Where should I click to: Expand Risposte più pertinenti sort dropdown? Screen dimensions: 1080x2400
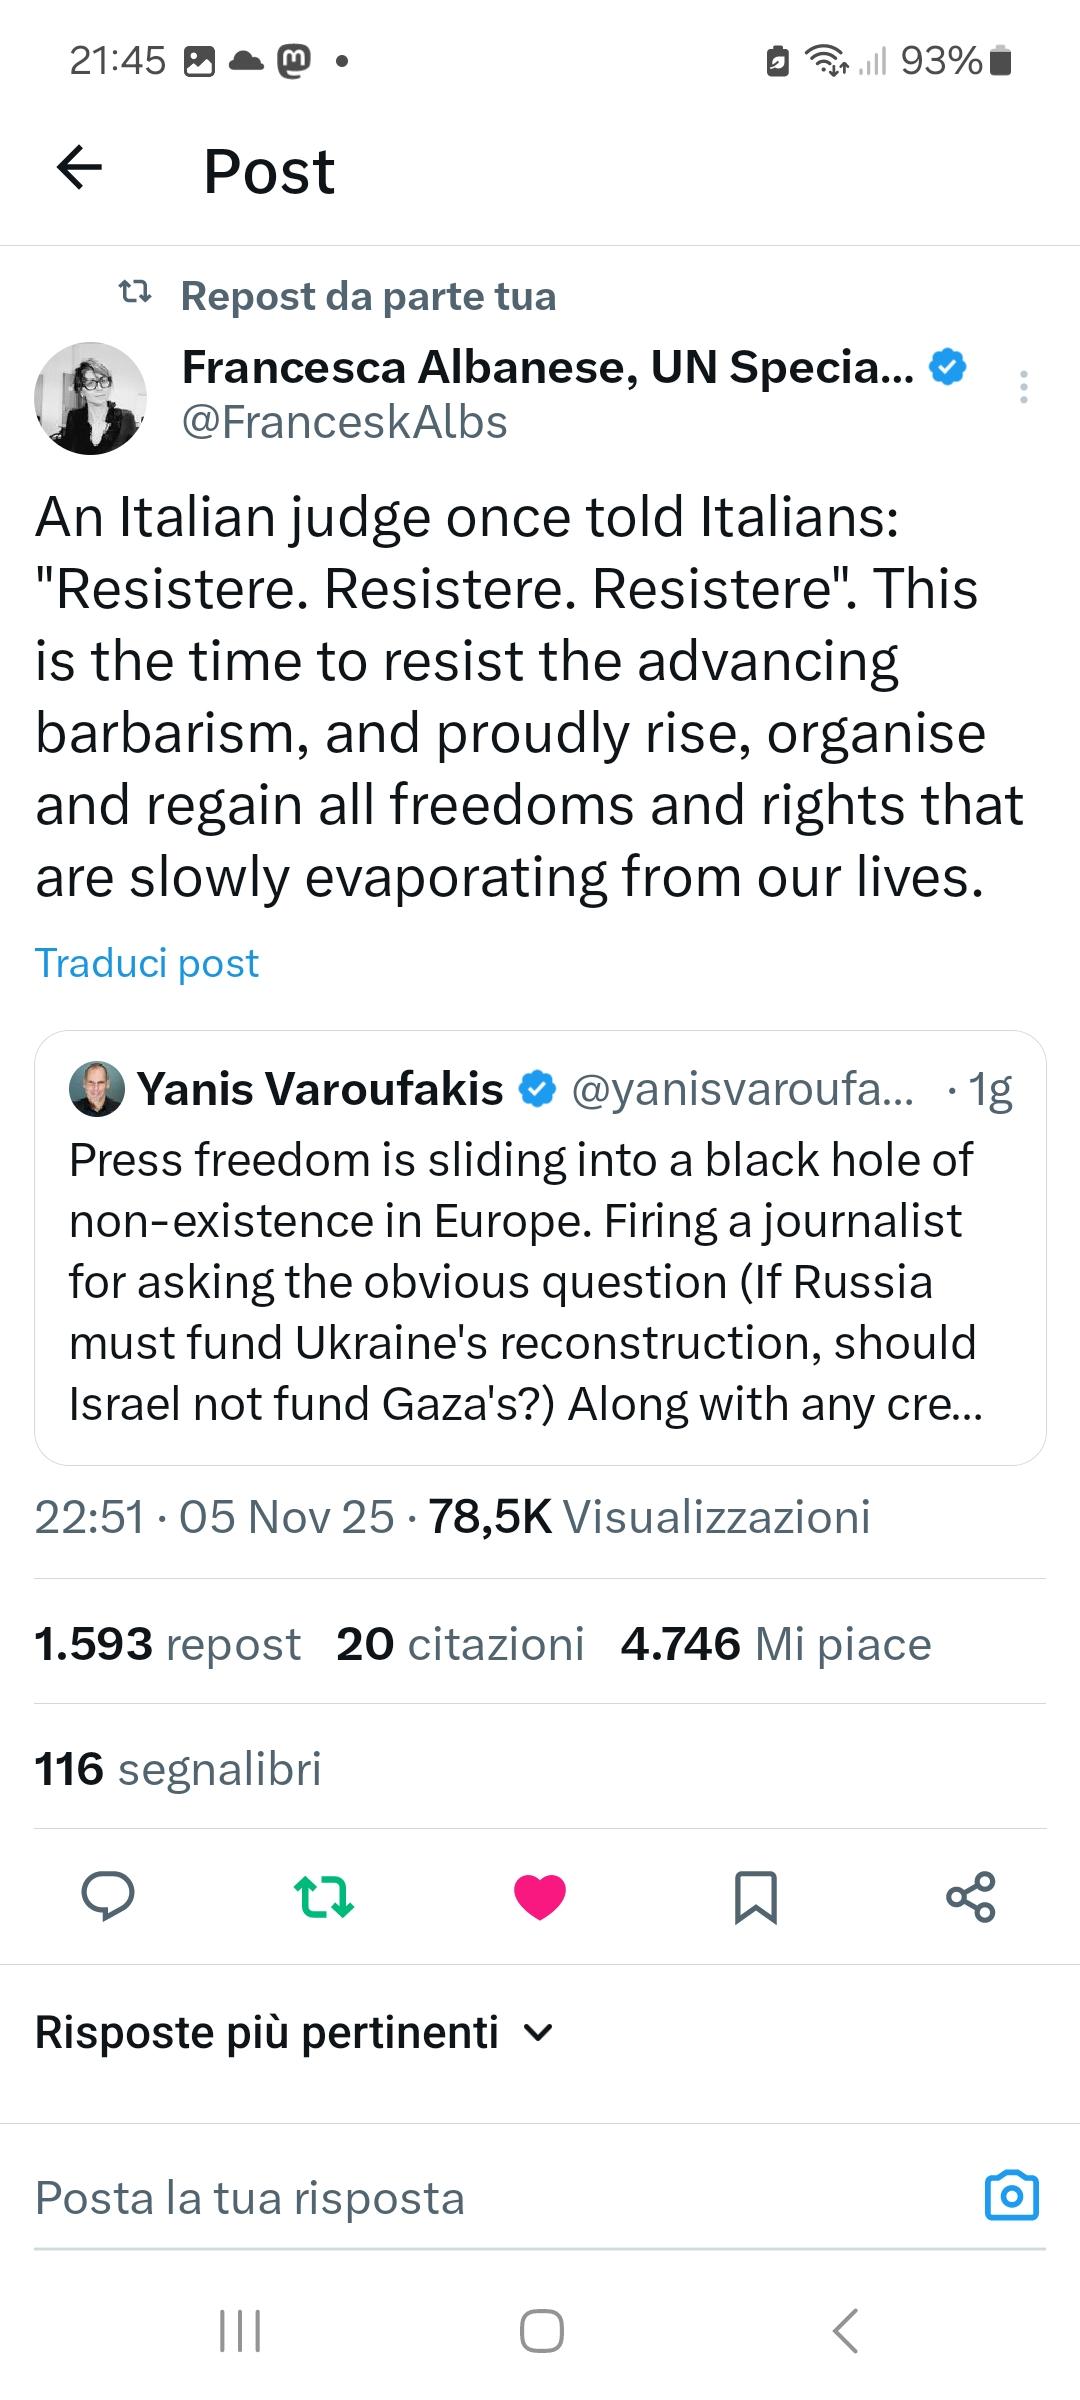294,2033
